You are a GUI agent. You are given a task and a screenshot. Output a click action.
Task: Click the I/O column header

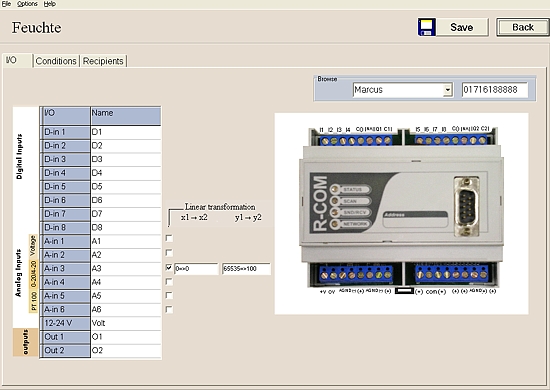[x=65, y=116]
